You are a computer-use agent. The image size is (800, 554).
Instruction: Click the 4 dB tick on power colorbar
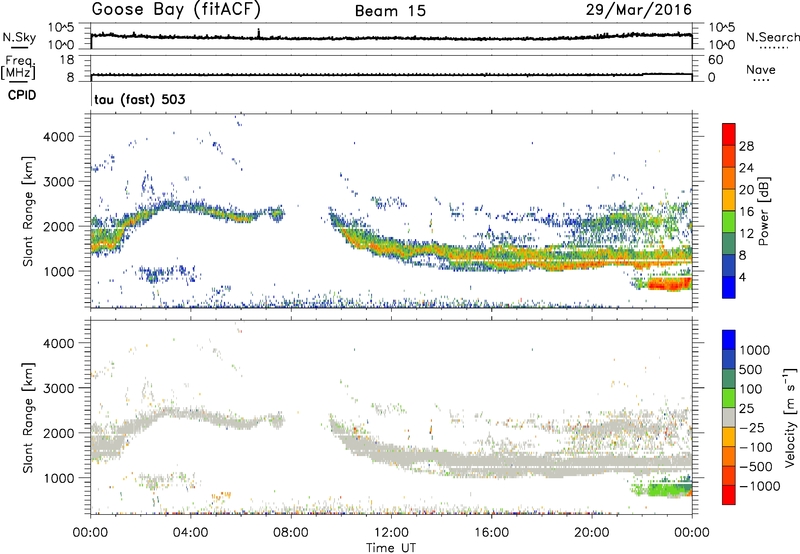click(742, 277)
